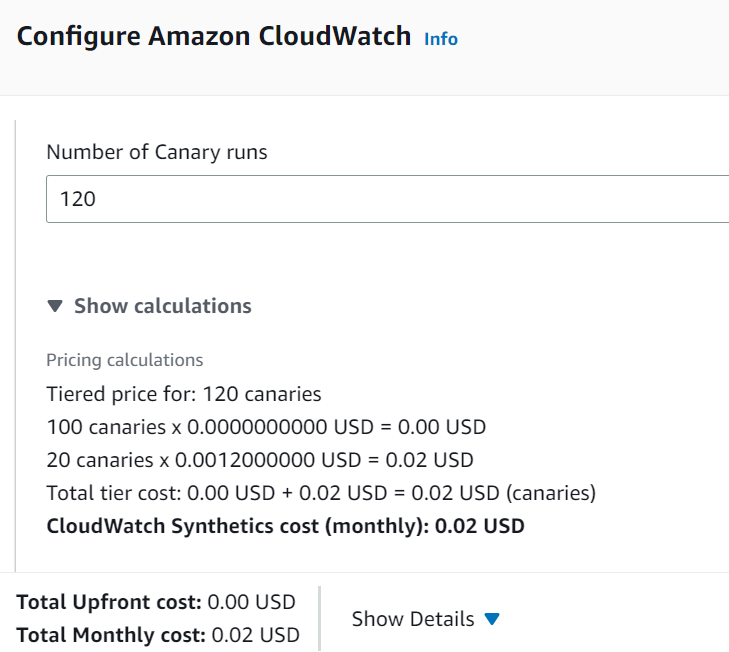Click the Pricing calculations subheading
Viewport: 729px width, 652px height.
[x=125, y=360]
